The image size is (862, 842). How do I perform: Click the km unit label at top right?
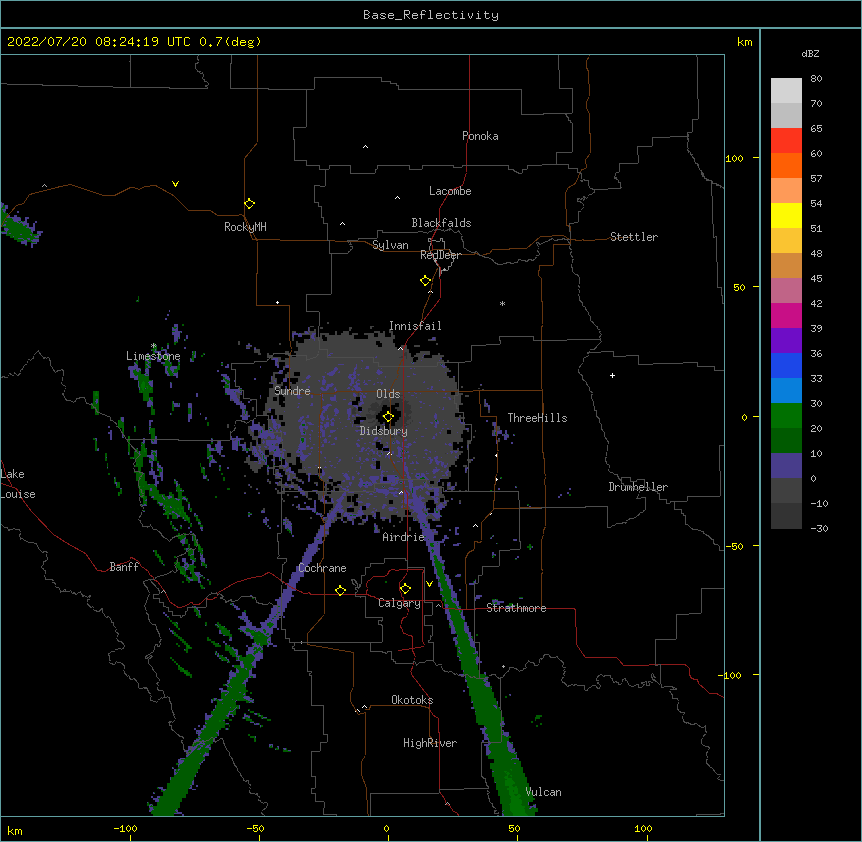[744, 42]
